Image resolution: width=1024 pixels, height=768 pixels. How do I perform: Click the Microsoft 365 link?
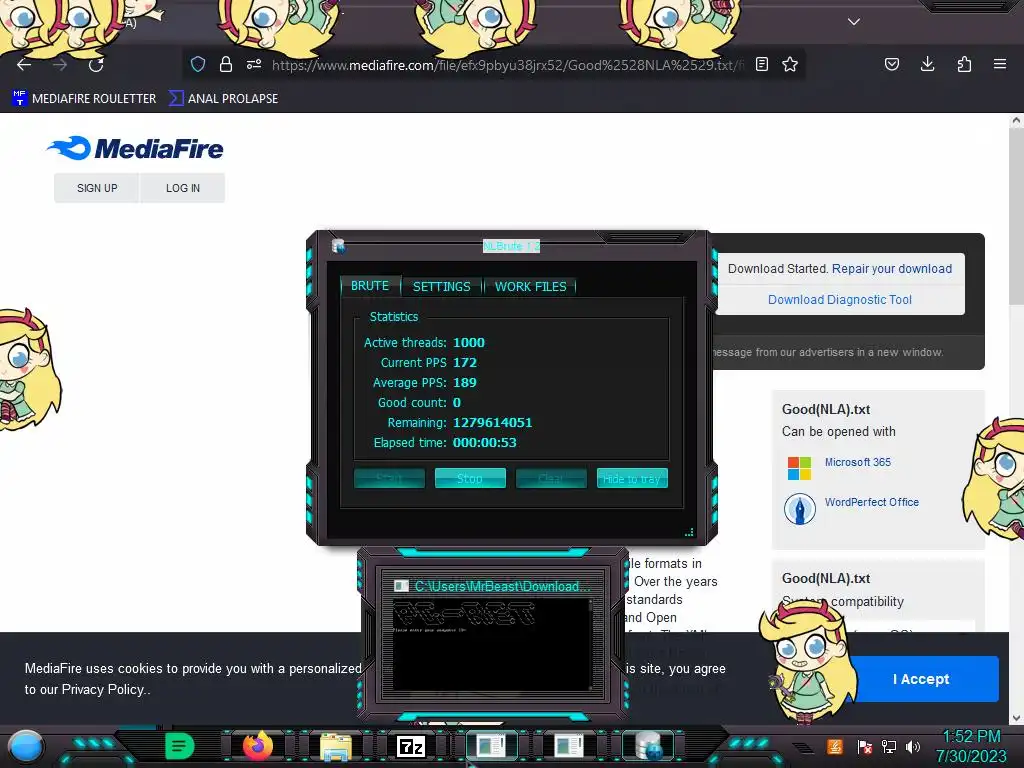(857, 462)
